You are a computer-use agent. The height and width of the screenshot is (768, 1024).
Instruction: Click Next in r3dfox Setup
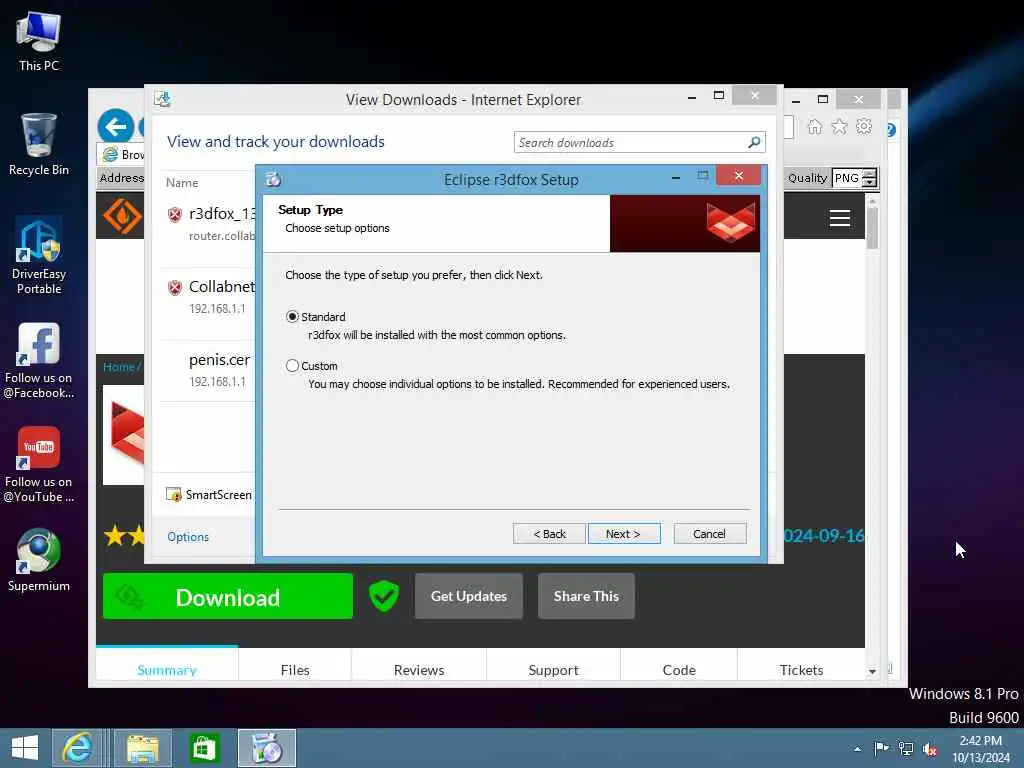click(624, 534)
